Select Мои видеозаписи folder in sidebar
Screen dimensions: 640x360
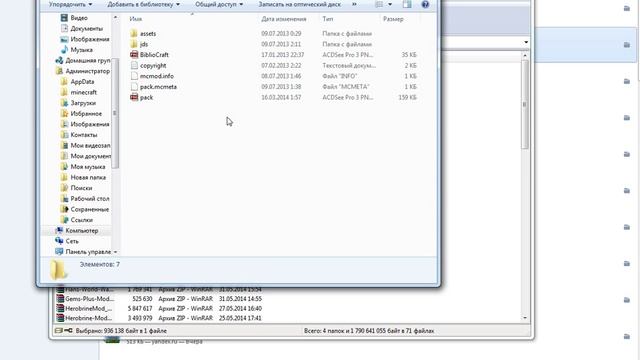90,145
